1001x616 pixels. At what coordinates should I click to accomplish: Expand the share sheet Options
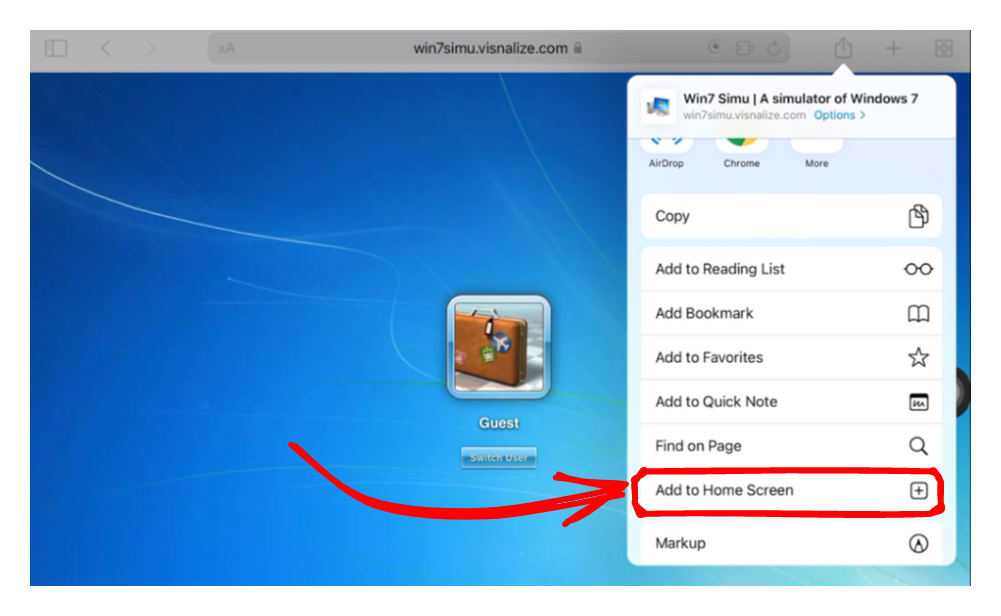point(839,115)
